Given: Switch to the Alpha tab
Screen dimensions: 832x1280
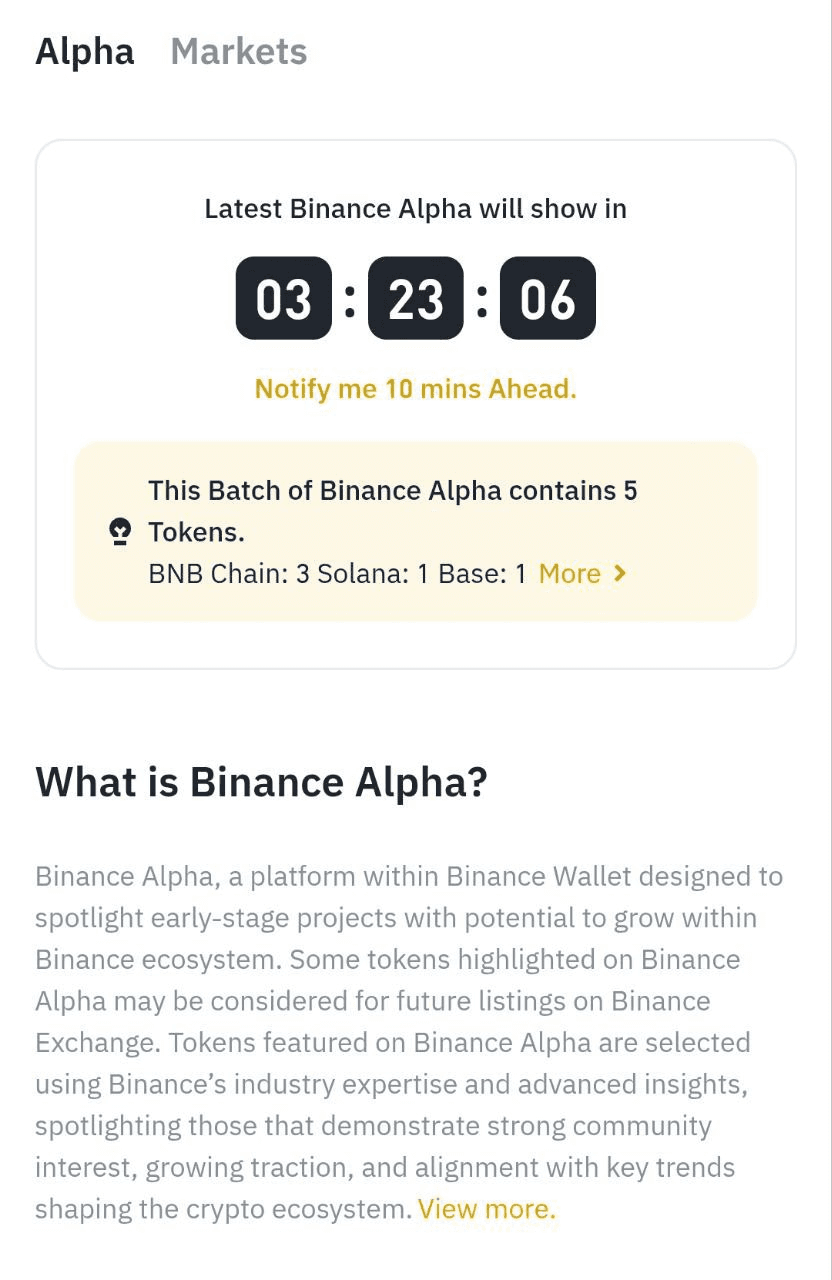Looking at the screenshot, I should tap(84, 51).
